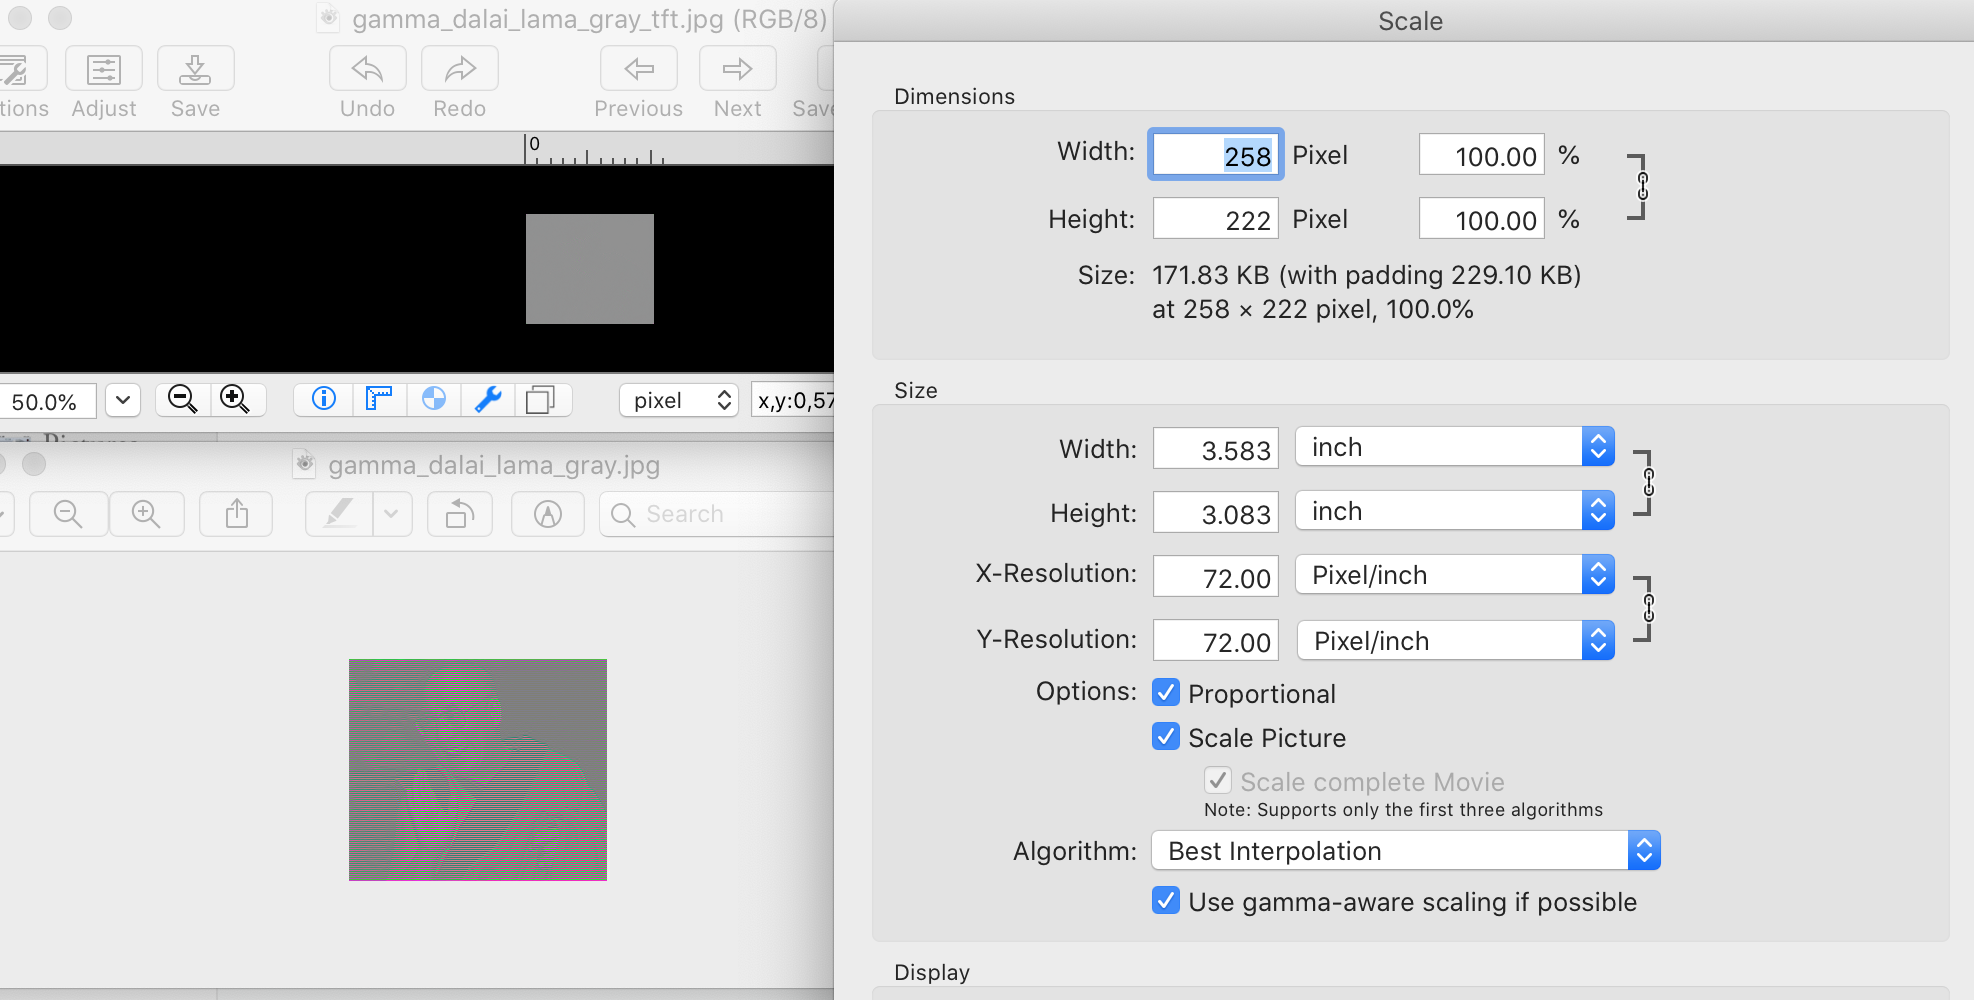Click the gamma_dalai_lama_gray.jpg window title
The height and width of the screenshot is (1000, 1974).
tap(494, 465)
